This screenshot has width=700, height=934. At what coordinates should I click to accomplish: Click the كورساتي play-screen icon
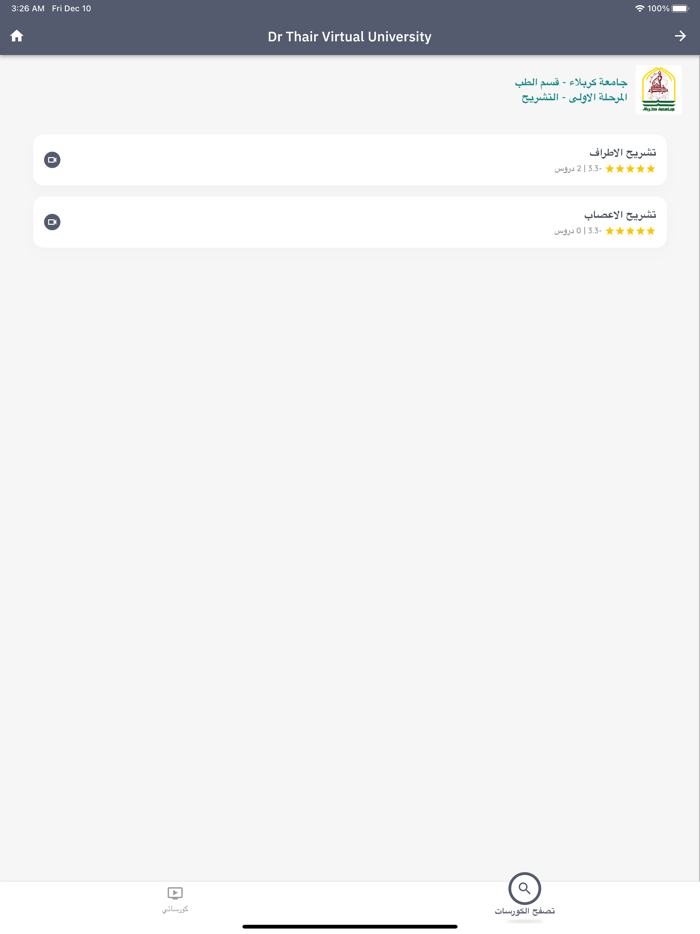pos(175,893)
